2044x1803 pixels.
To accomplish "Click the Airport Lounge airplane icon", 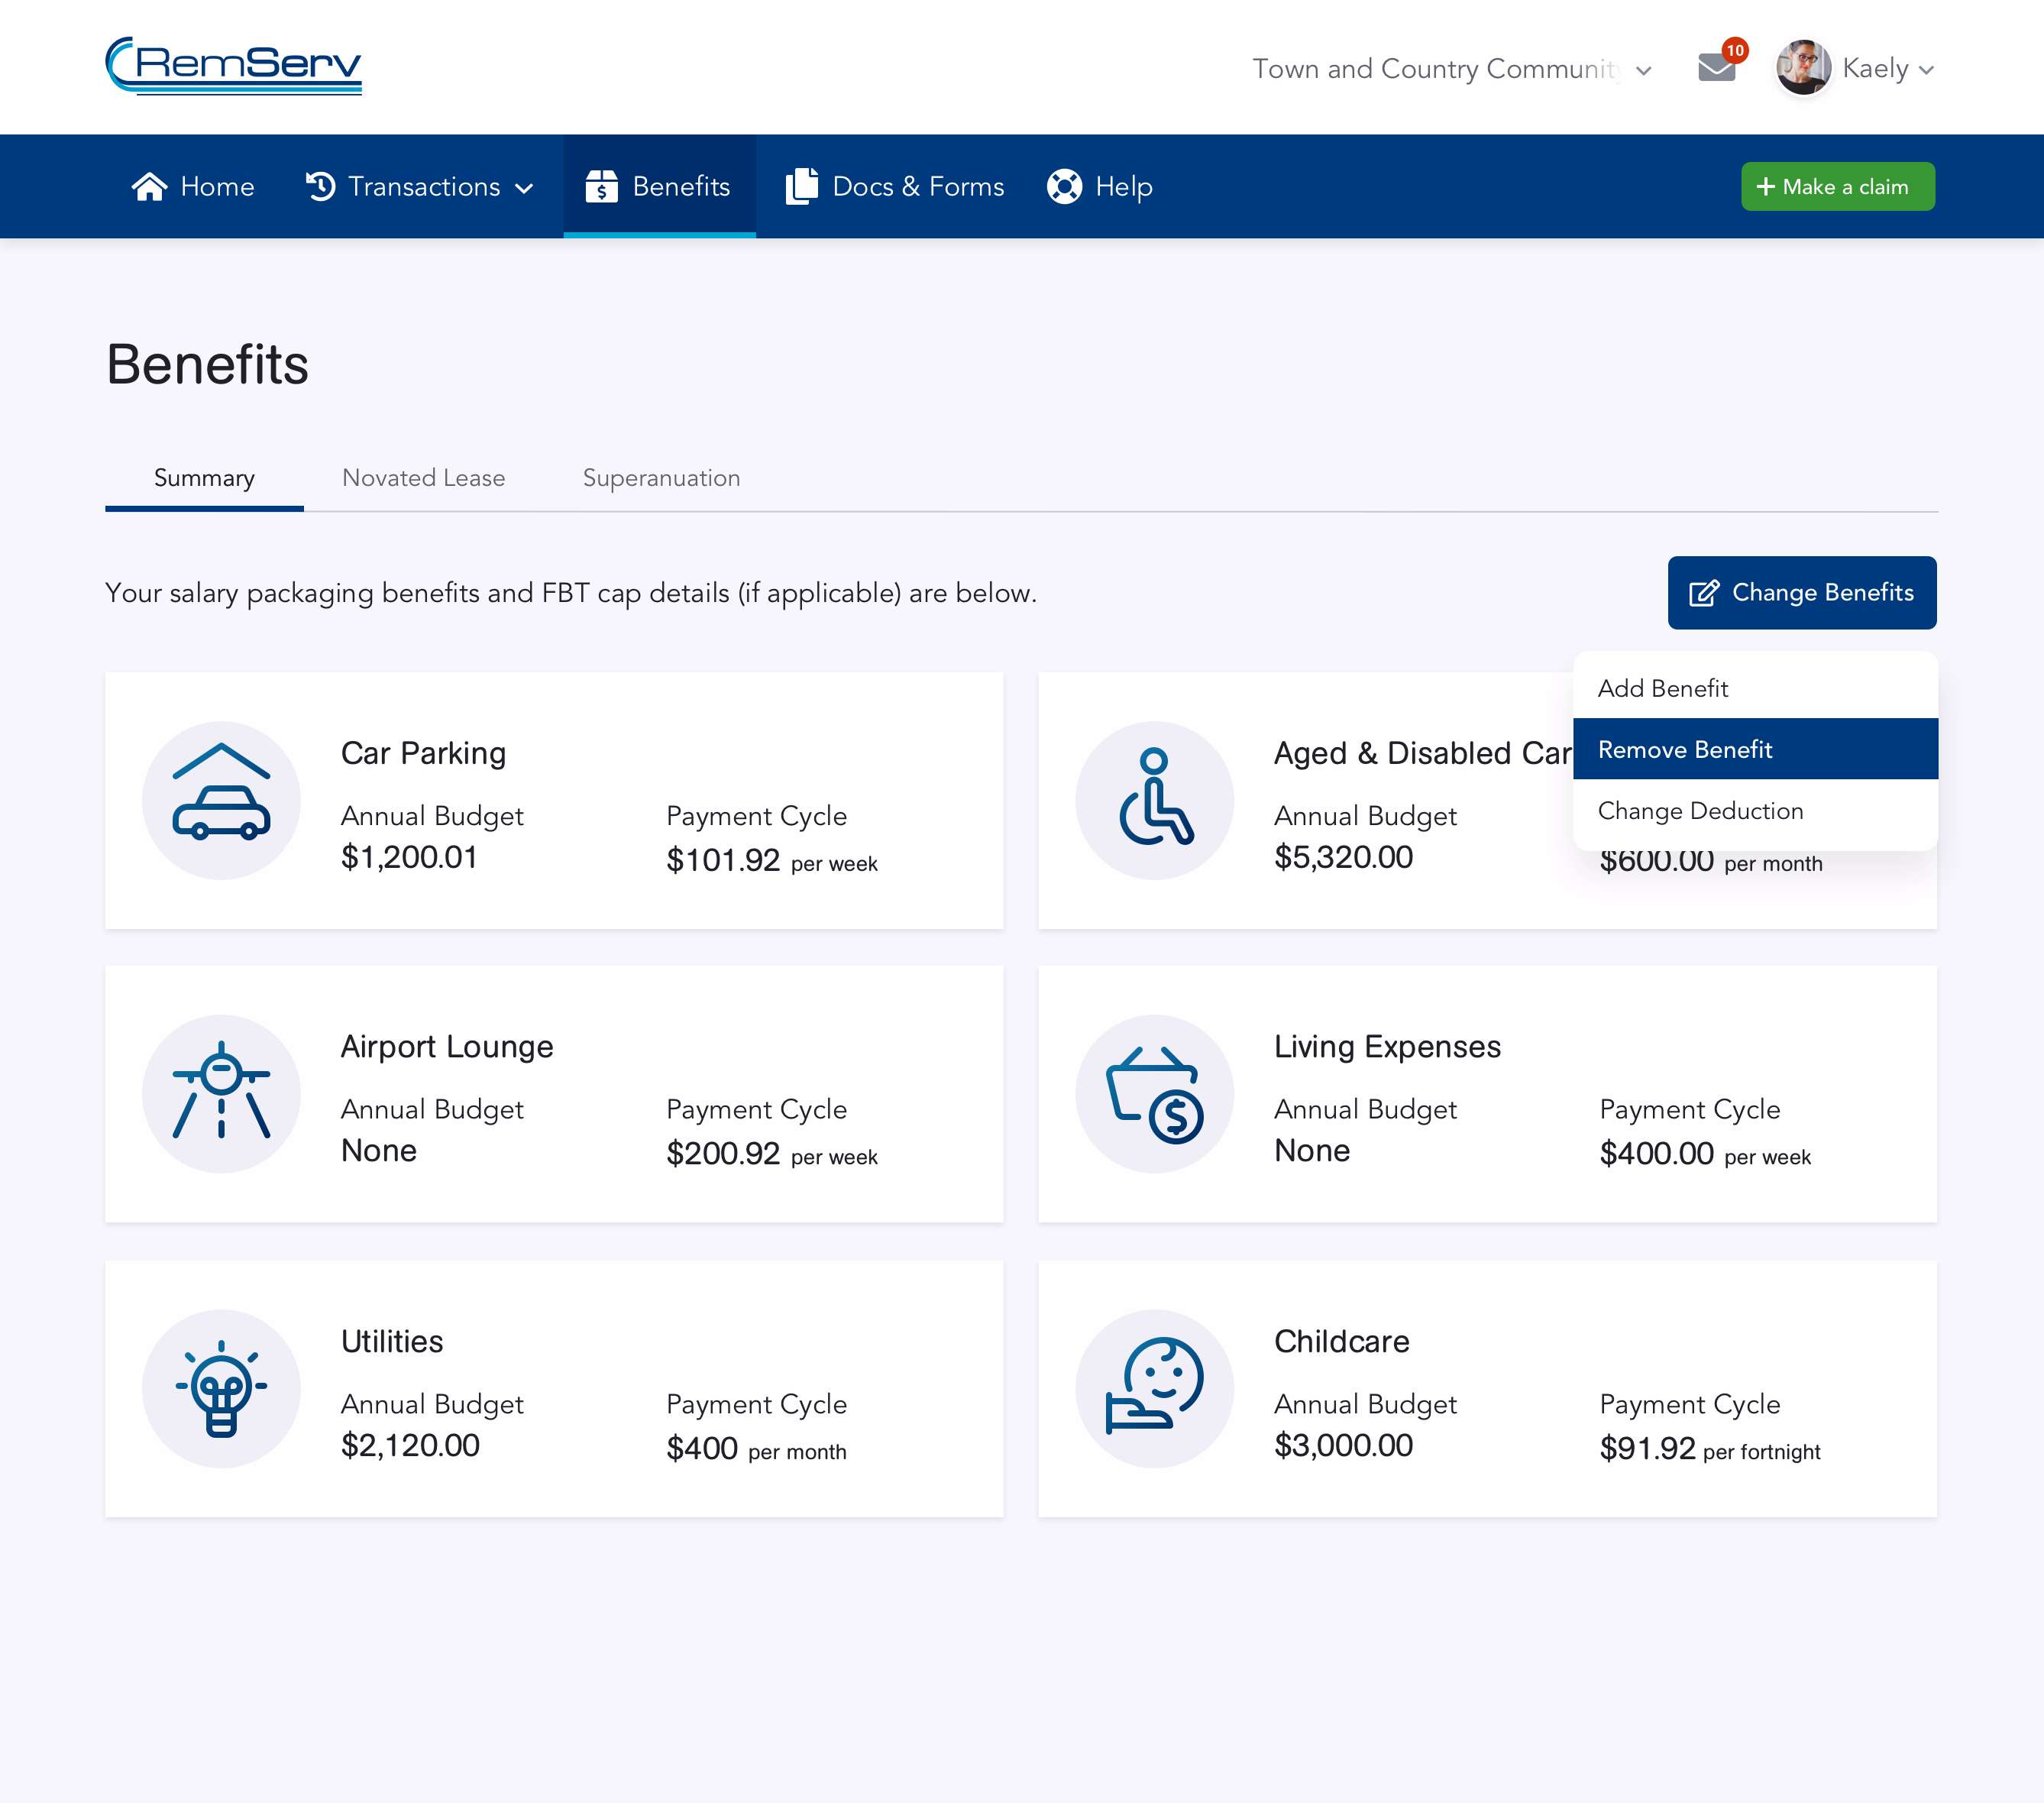I will tap(221, 1093).
